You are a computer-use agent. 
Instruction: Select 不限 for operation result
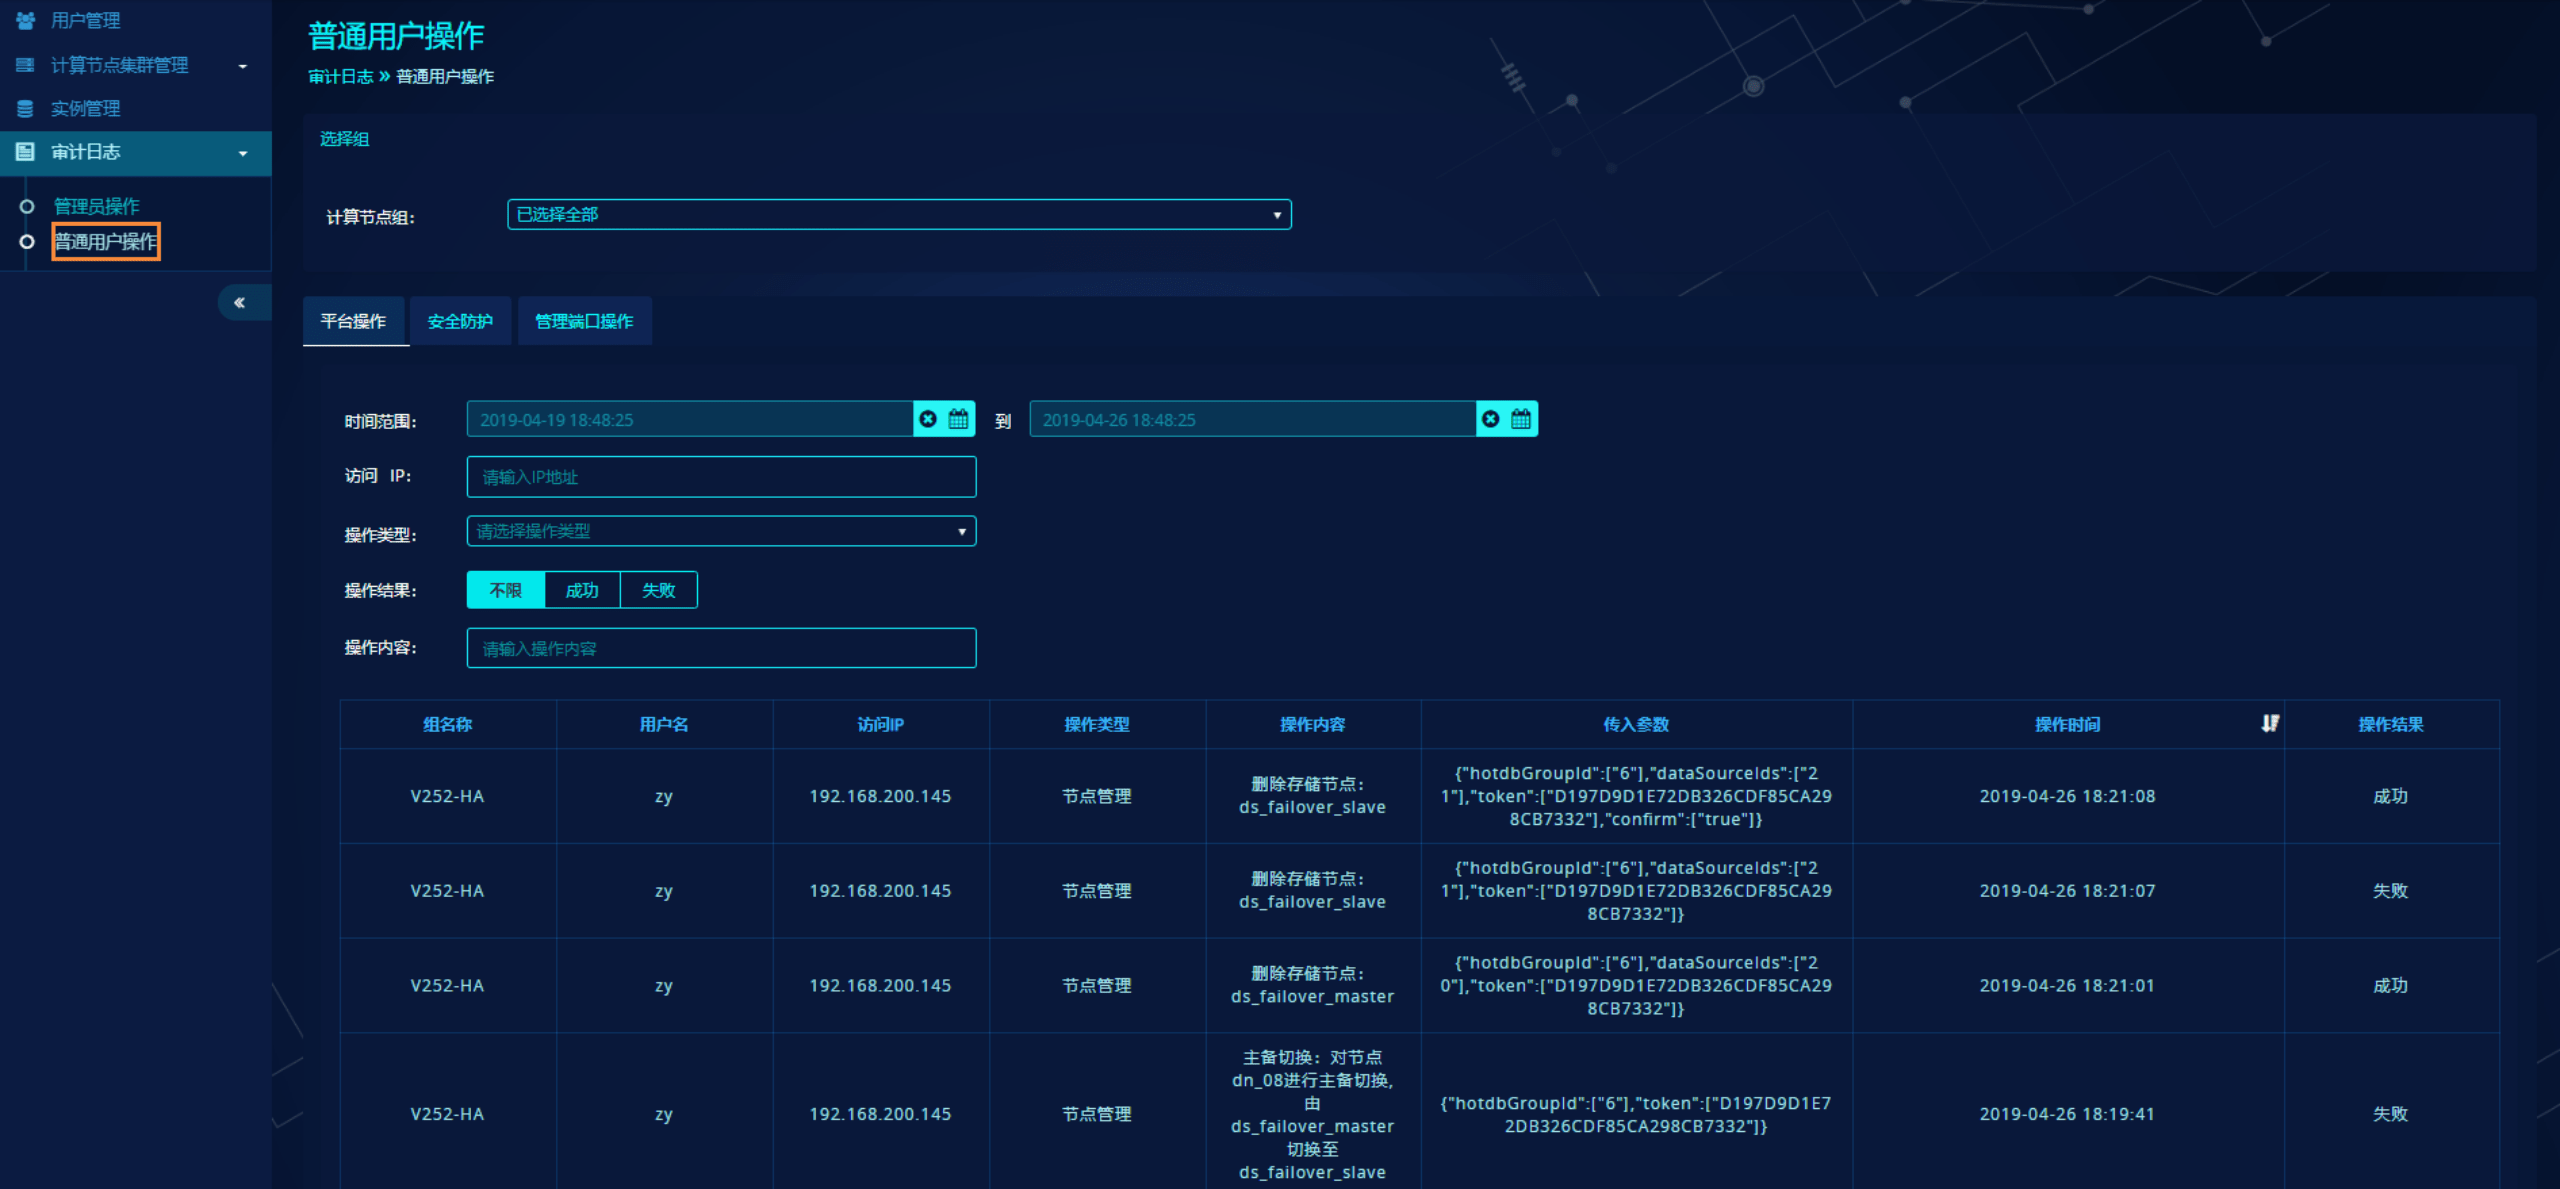(506, 590)
